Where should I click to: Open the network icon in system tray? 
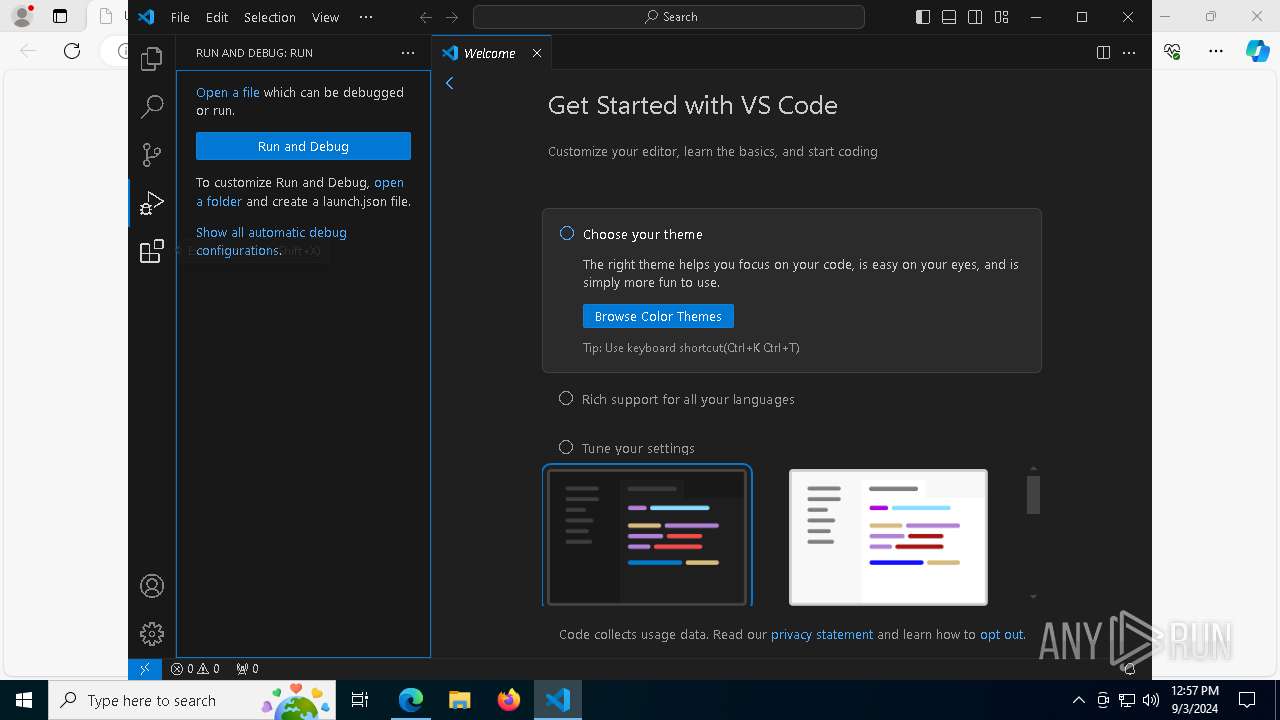[1127, 700]
